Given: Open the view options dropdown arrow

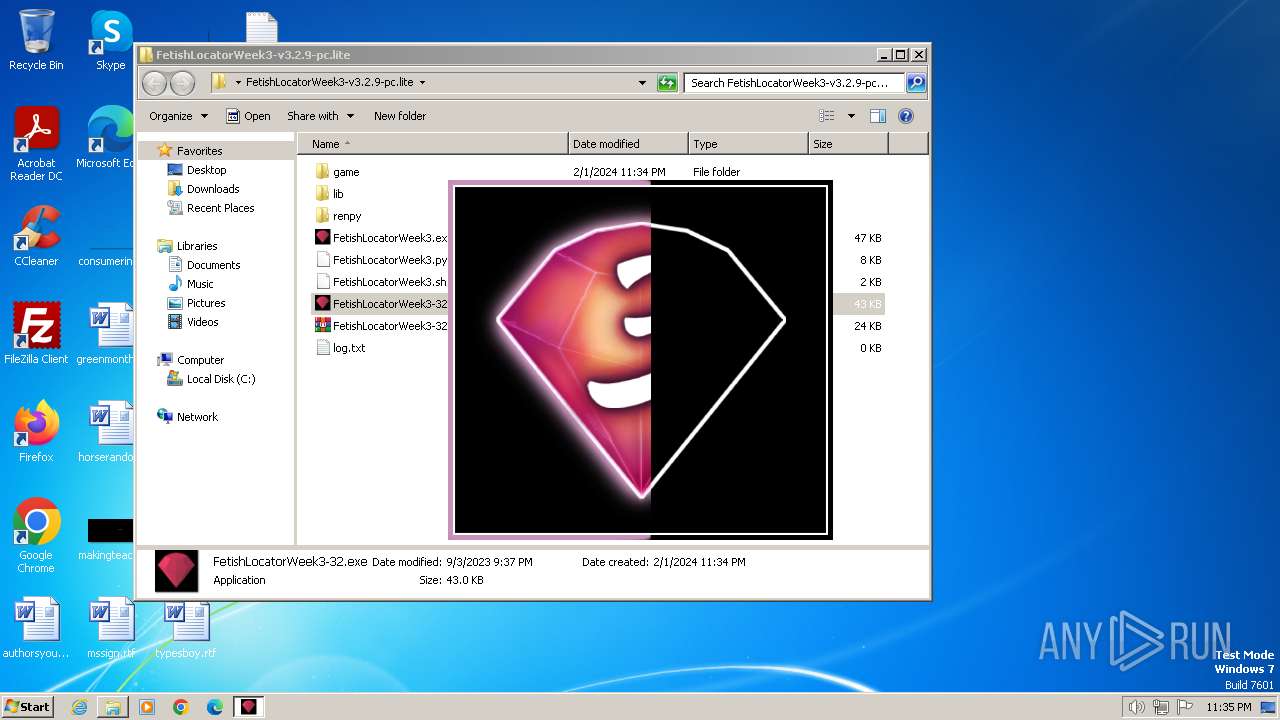Looking at the screenshot, I should click(851, 116).
